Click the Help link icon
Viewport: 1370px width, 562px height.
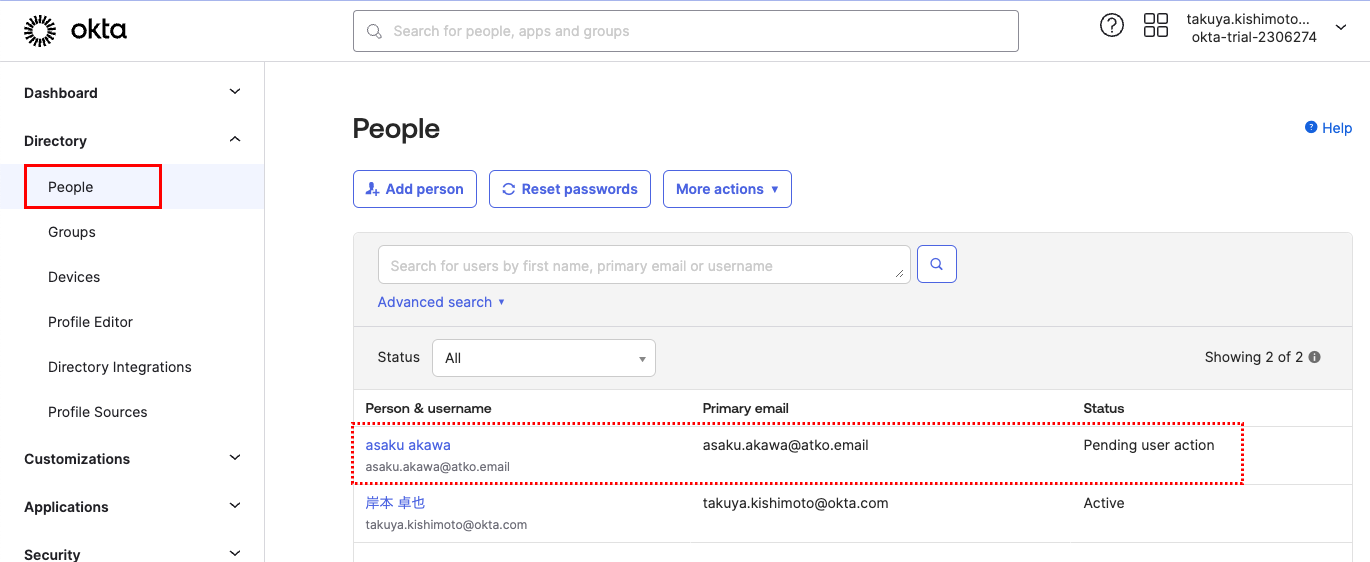click(1311, 128)
